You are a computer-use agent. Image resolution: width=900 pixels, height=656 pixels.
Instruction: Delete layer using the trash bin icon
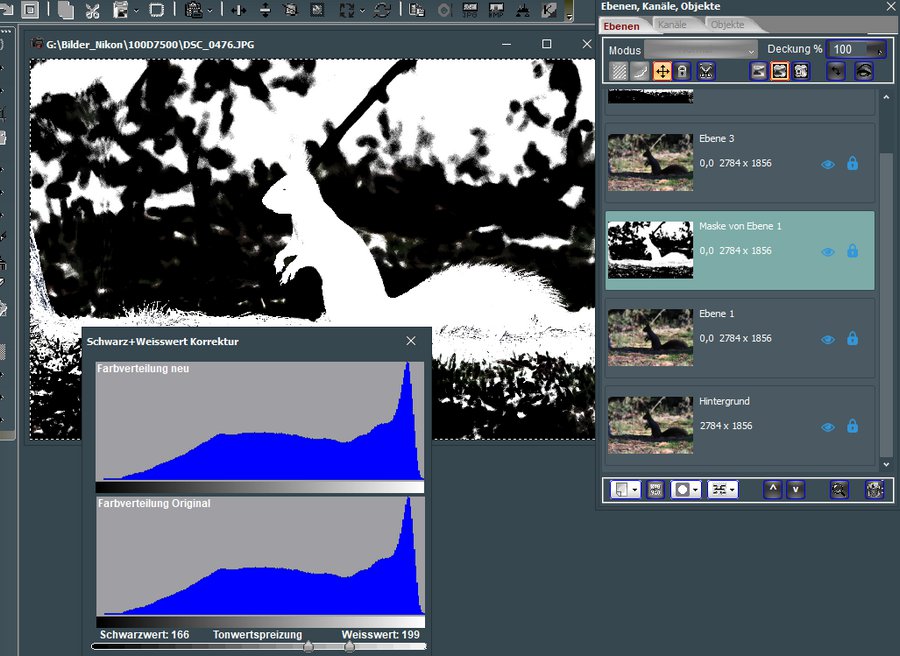pos(874,489)
